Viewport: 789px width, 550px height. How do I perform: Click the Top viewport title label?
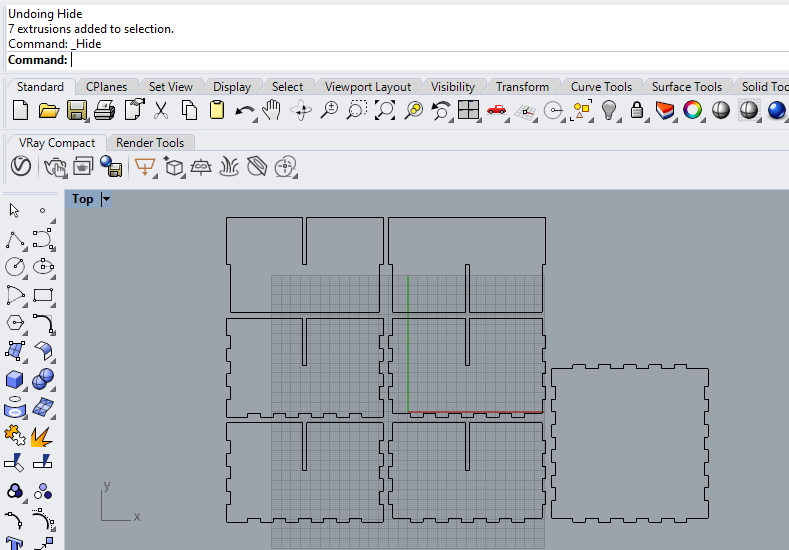click(83, 199)
